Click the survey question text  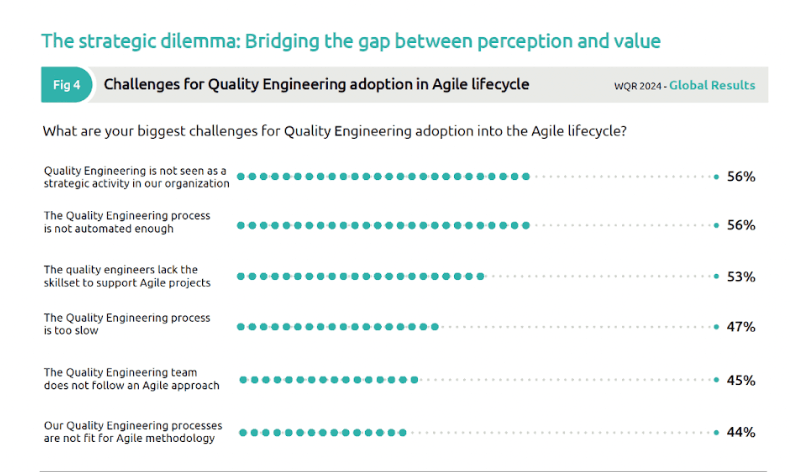pyautogui.click(x=334, y=131)
